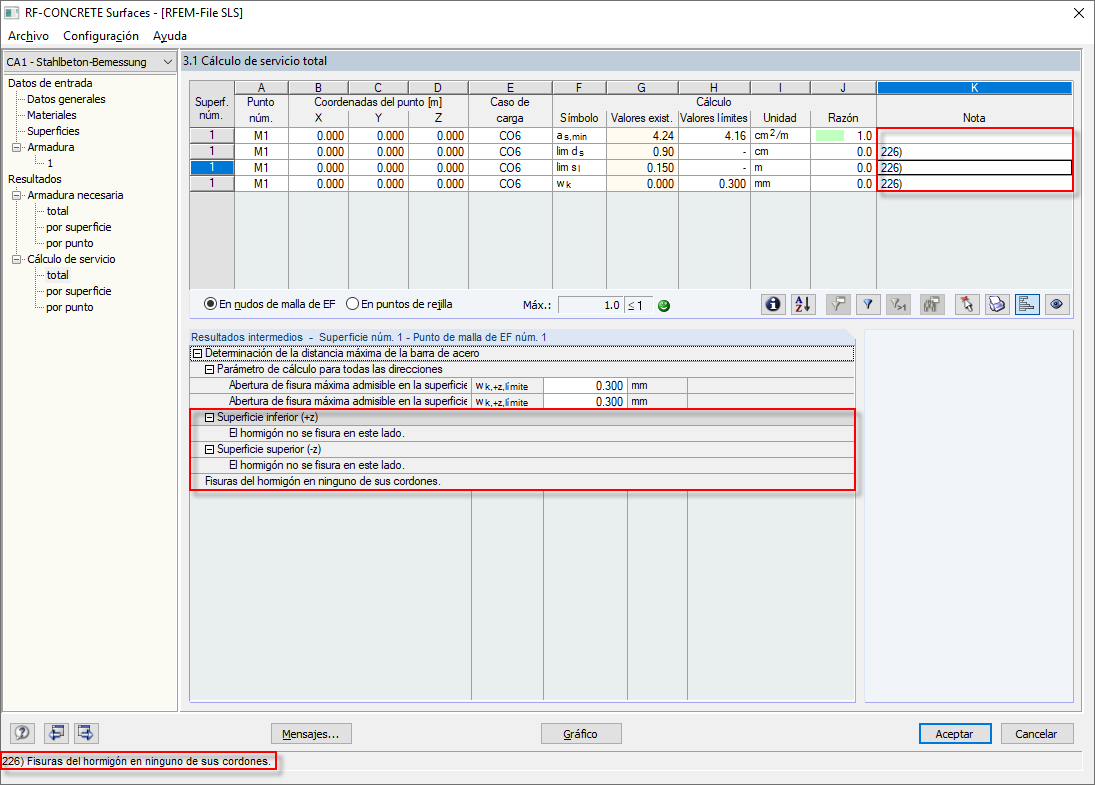The height and width of the screenshot is (785, 1095).
Task: Collapse the 'Superficie inferior (+z)' section
Action: click(209, 418)
